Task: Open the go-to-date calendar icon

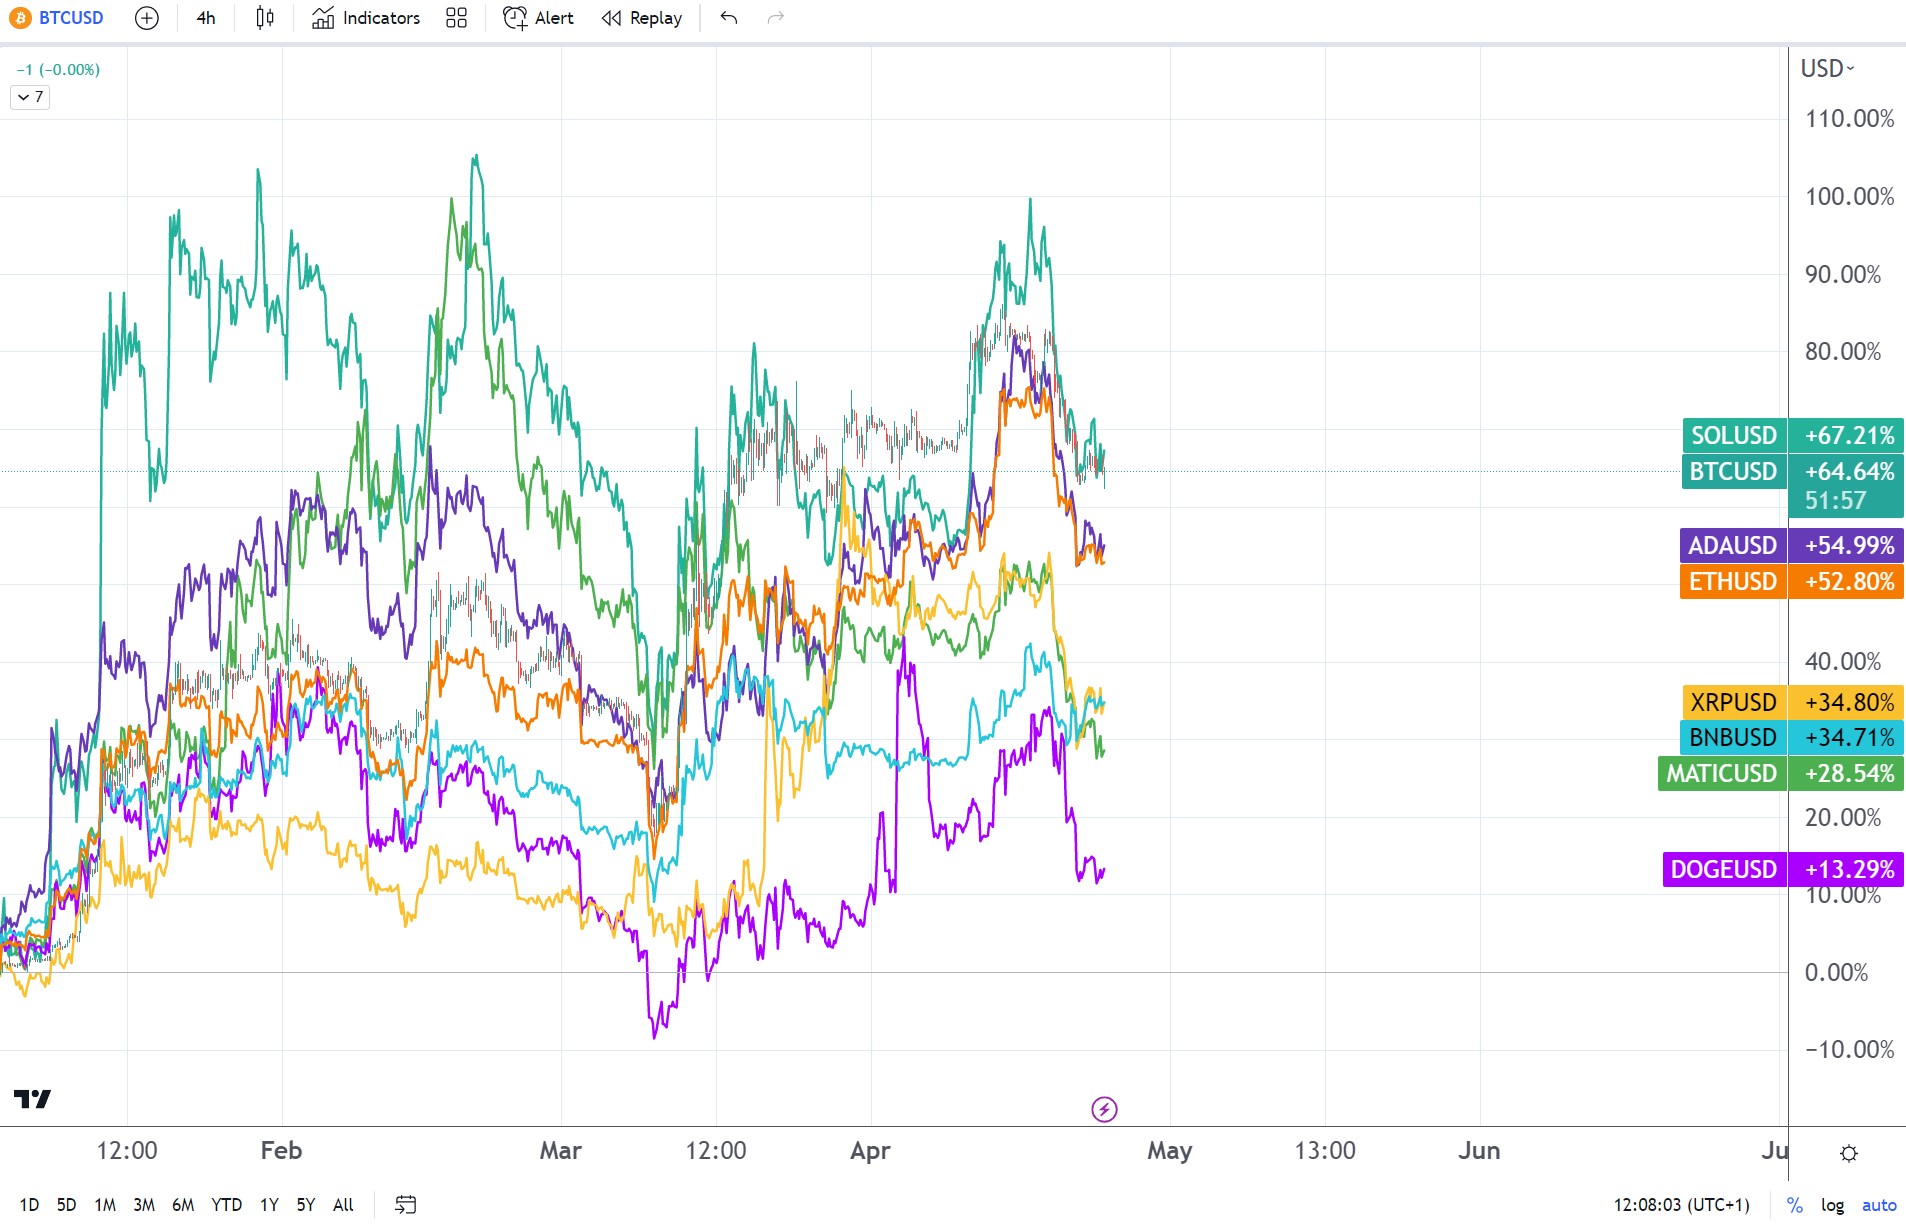Action: 405,1205
